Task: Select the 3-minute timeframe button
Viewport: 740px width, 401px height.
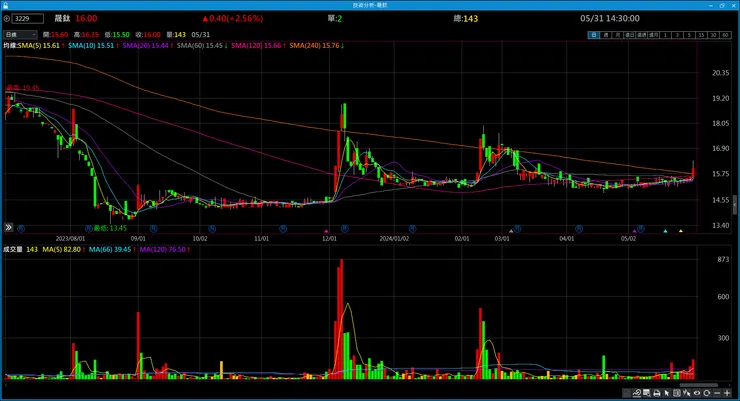Action: click(x=677, y=35)
